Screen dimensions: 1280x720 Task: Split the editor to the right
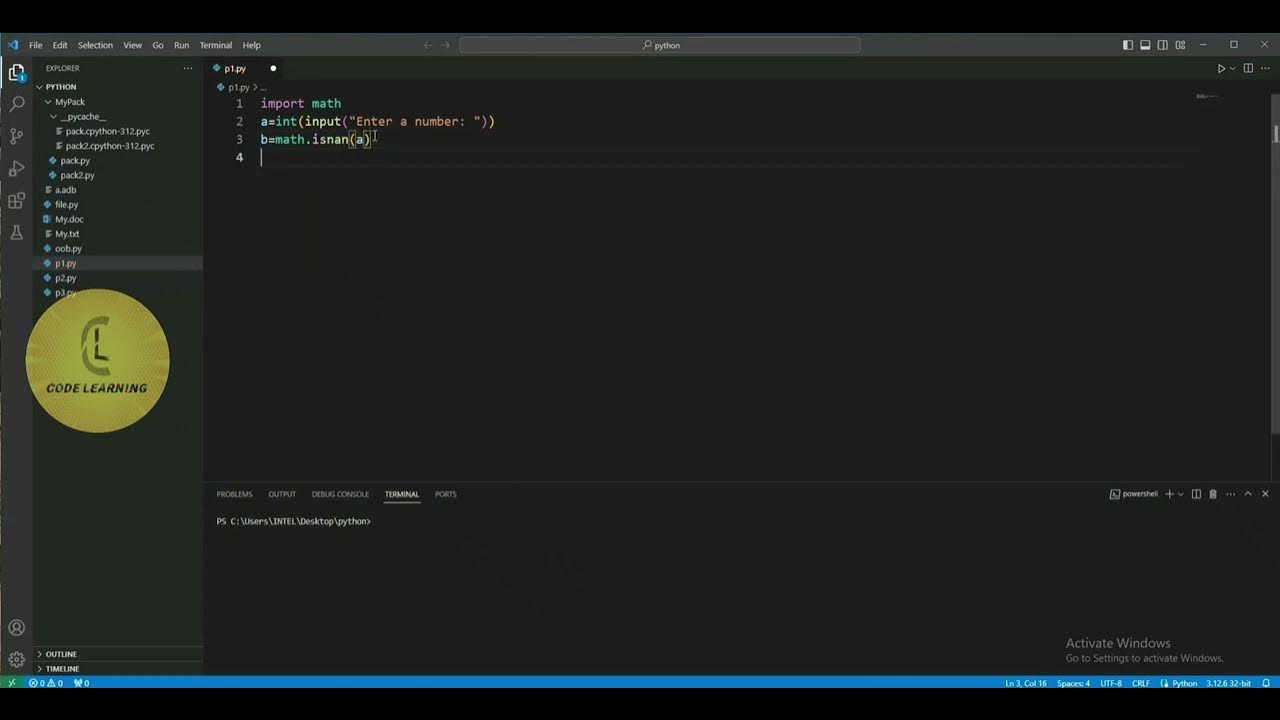(1246, 68)
